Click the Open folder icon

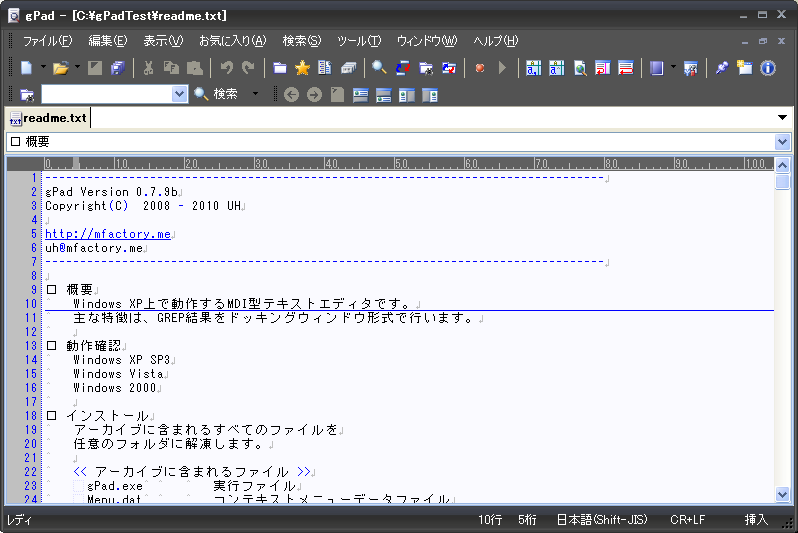coord(60,68)
